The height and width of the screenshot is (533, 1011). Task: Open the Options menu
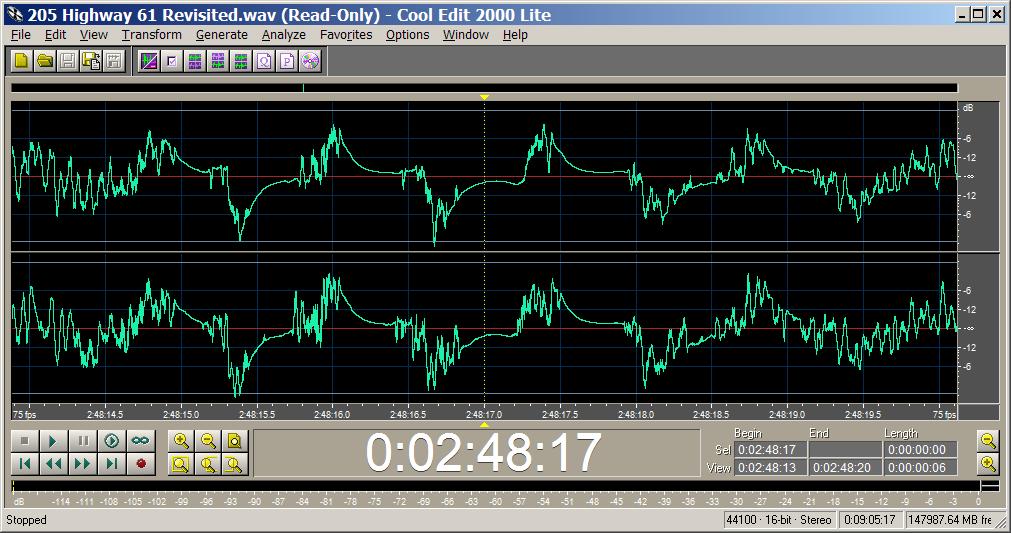click(x=407, y=35)
